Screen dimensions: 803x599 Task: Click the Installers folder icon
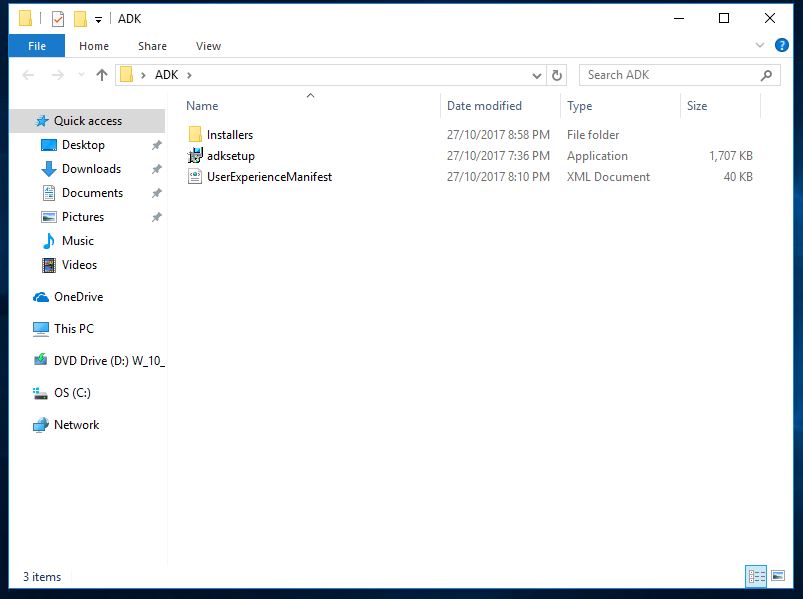pos(195,135)
